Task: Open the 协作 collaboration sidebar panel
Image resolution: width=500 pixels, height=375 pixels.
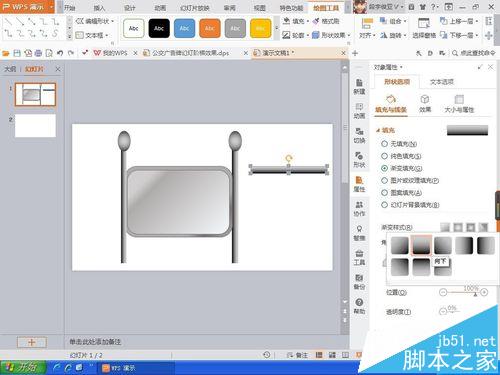Action: pos(359,209)
